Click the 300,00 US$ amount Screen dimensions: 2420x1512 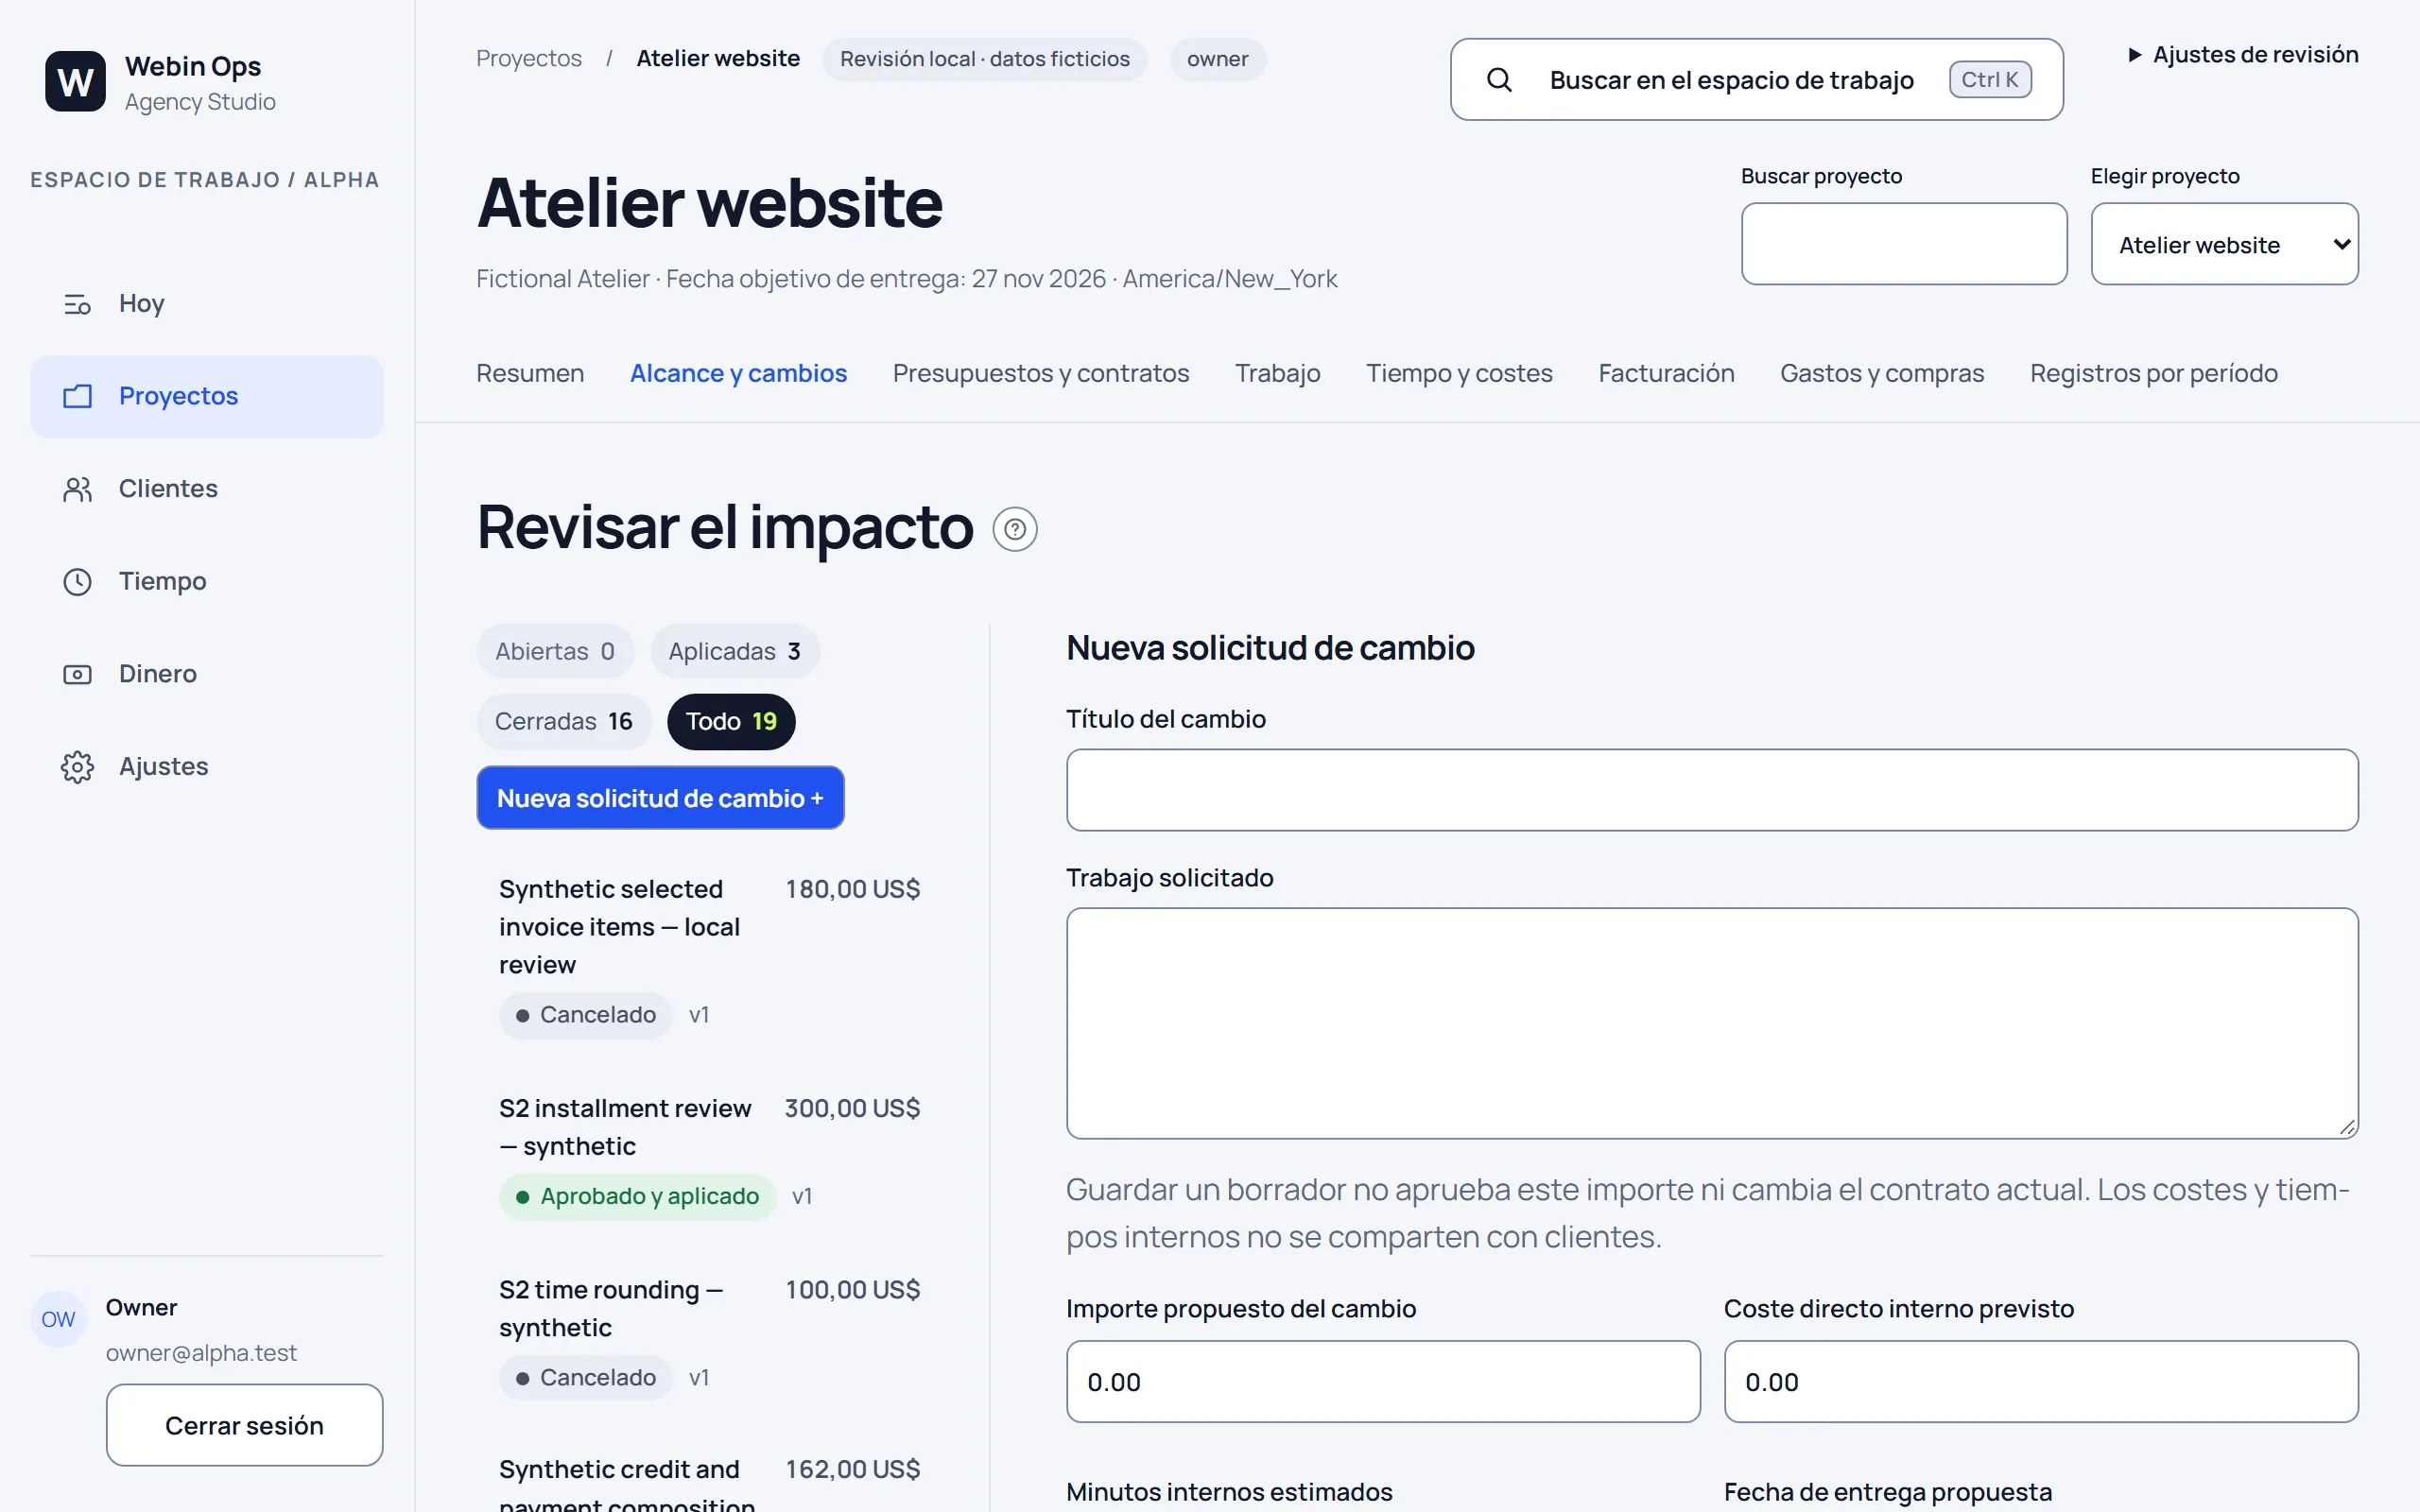(x=852, y=1108)
